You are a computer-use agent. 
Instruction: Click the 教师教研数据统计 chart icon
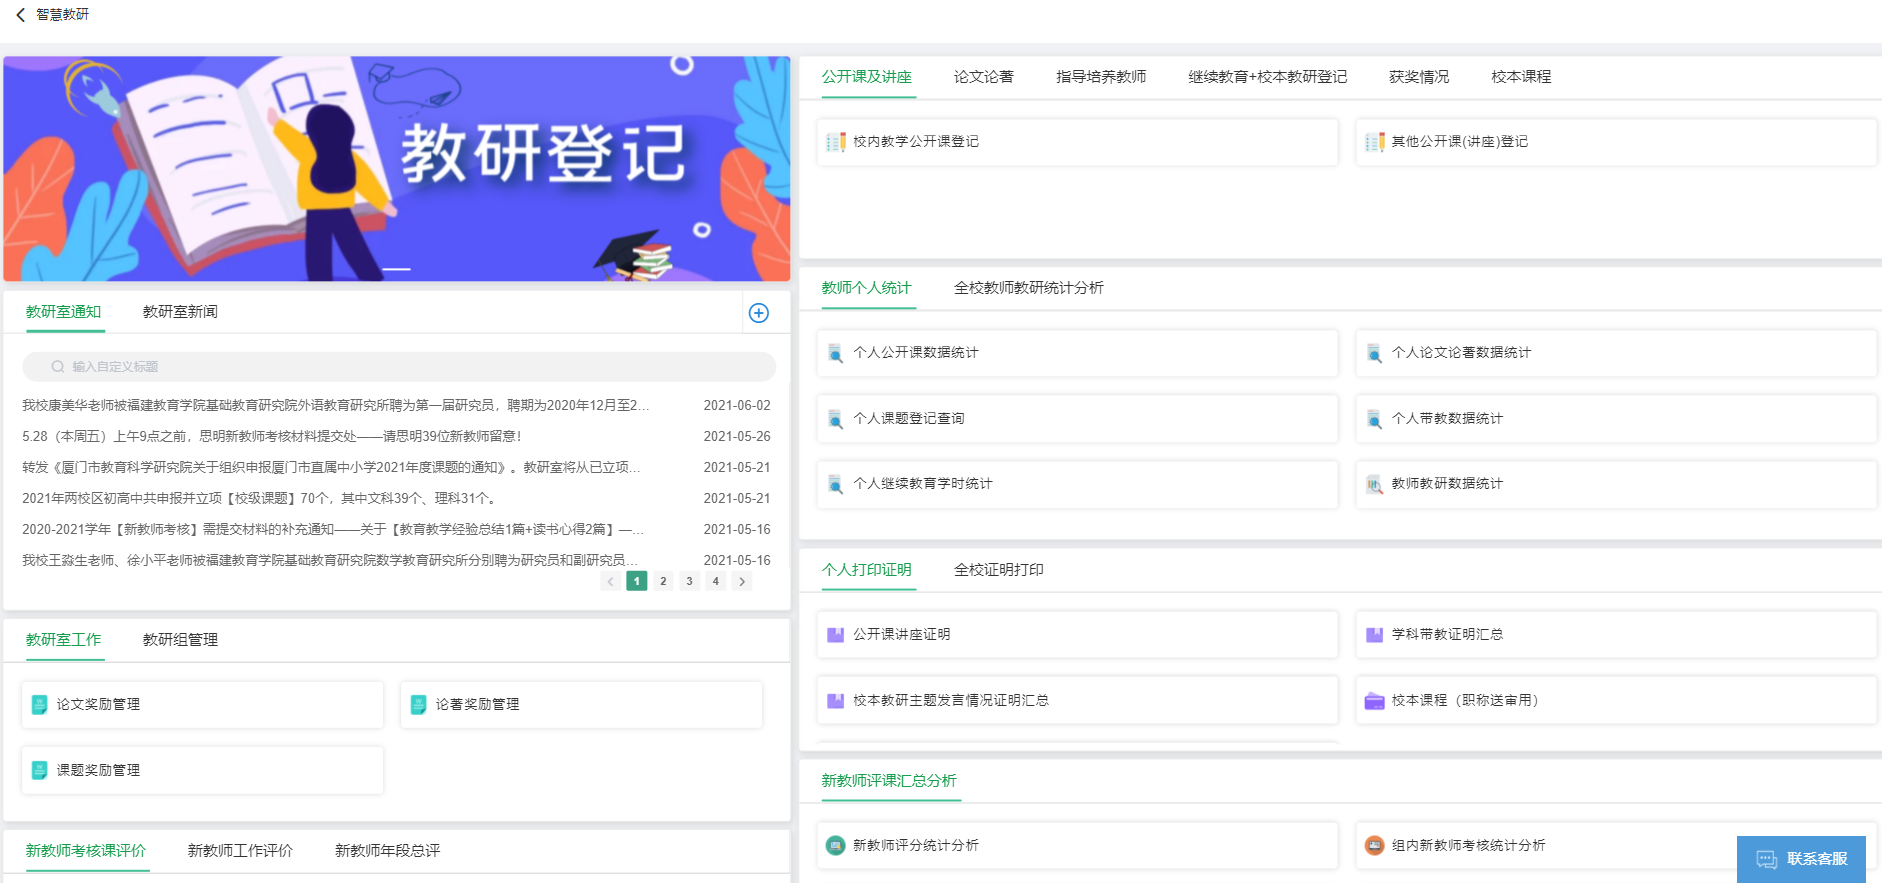(x=1375, y=484)
